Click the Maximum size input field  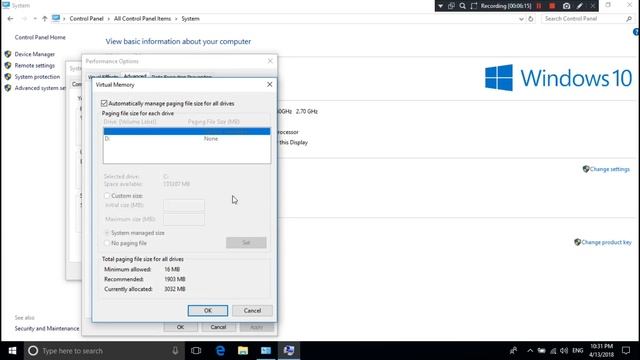(x=184, y=219)
